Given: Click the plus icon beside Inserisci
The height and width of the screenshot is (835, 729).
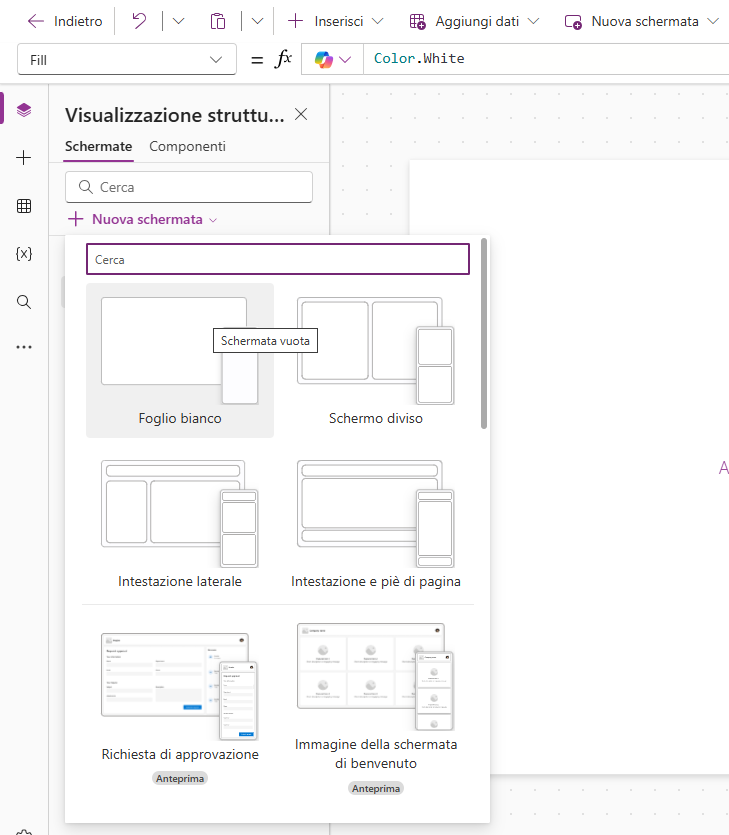Looking at the screenshot, I should tap(295, 21).
